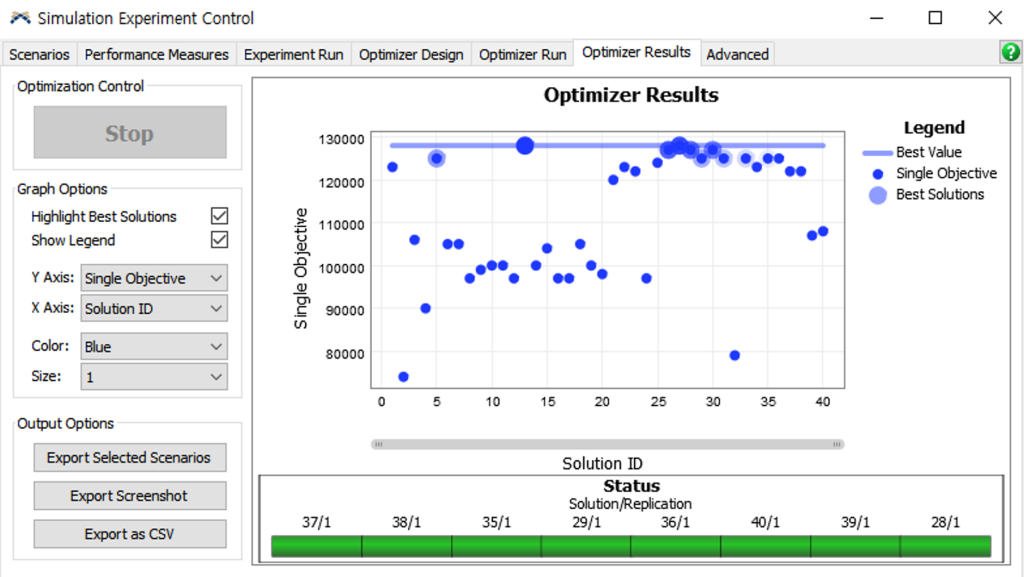
Task: Select the lowest data point near 75000
Action: [404, 377]
